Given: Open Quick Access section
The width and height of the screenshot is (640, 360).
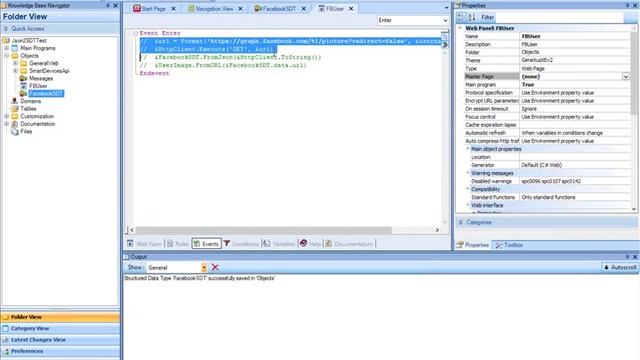Looking at the screenshot, I should click(60, 29).
